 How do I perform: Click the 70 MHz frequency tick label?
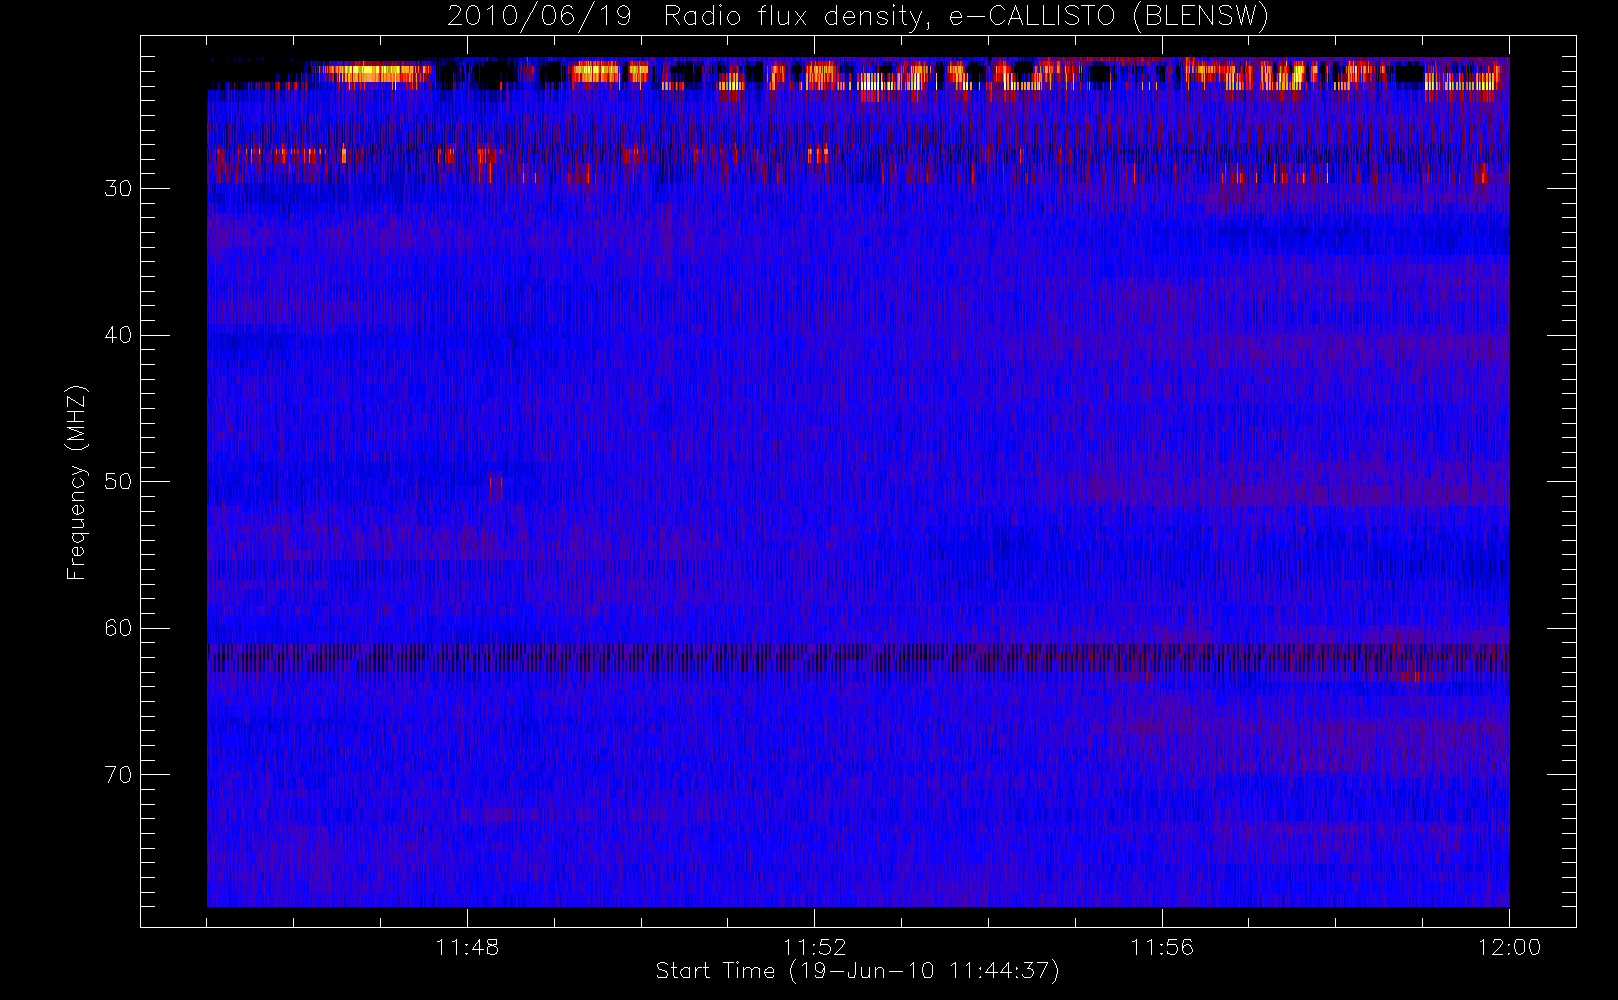[118, 775]
